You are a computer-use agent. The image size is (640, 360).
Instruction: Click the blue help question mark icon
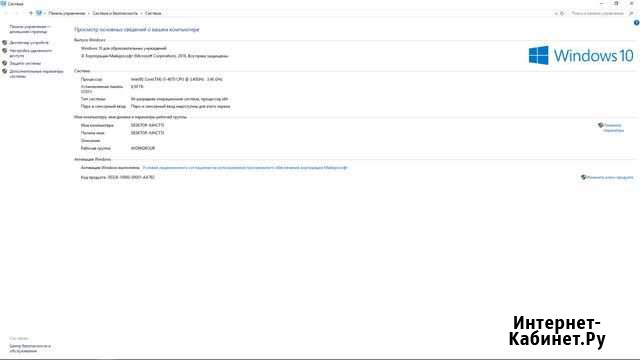pos(636,23)
